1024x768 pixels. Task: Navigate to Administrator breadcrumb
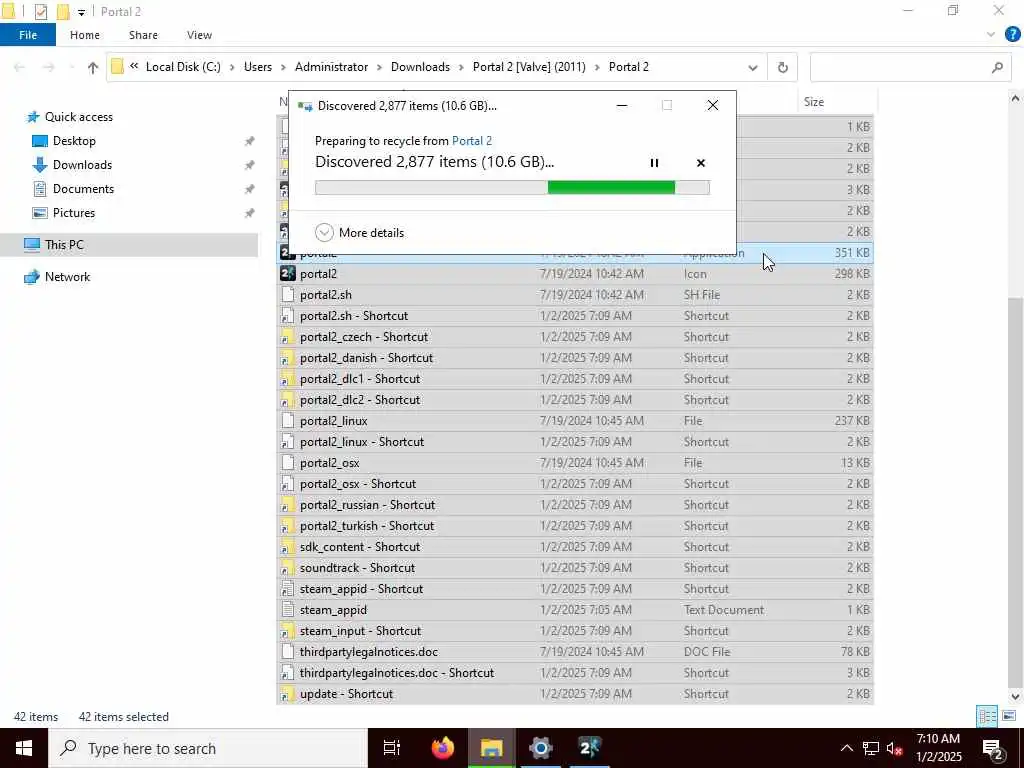click(x=331, y=67)
